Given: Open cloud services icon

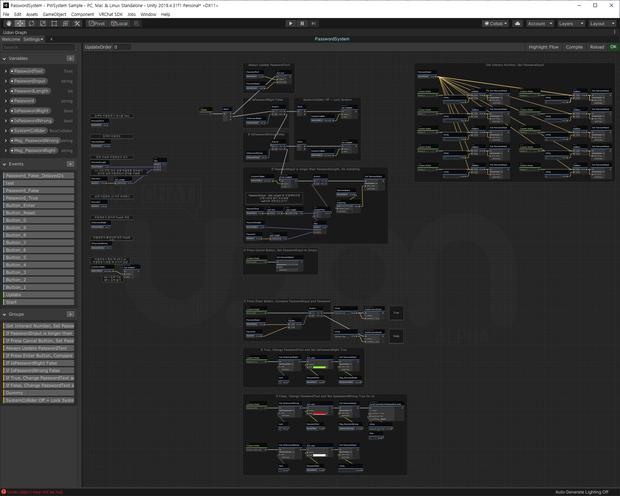Looking at the screenshot, I should point(517,23).
